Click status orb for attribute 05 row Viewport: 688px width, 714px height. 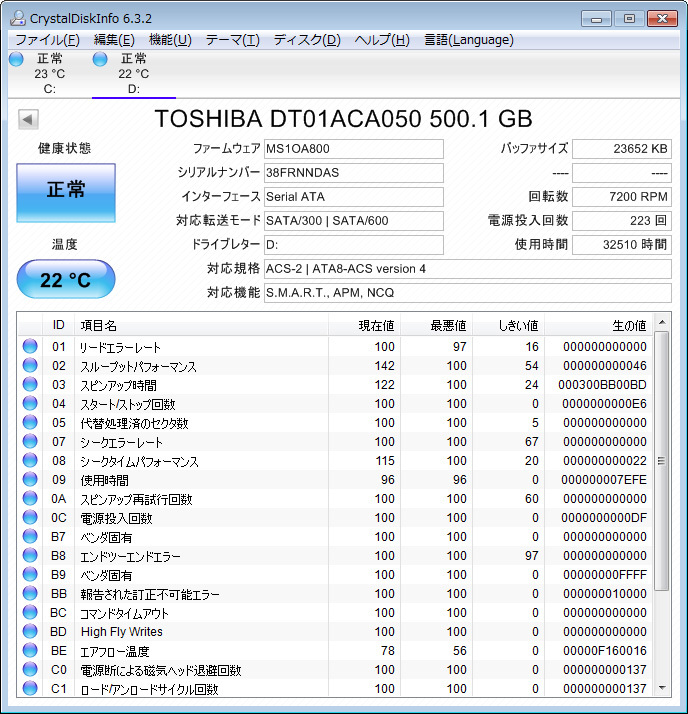coord(30,423)
